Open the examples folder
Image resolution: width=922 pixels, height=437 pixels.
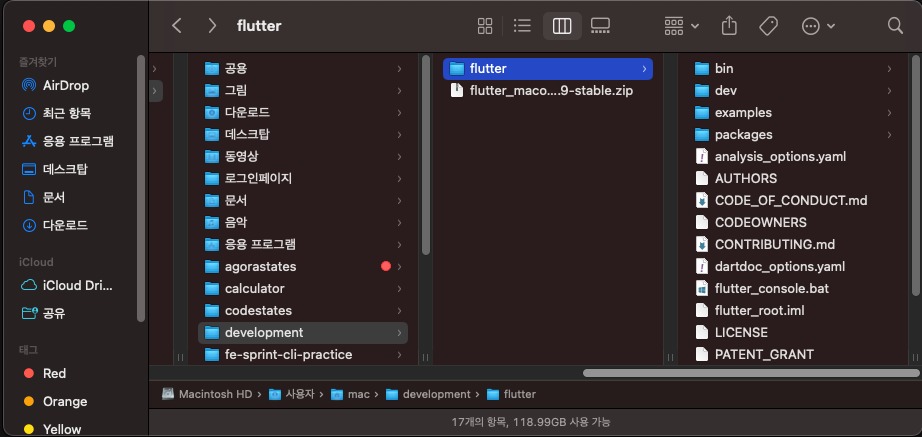coord(793,112)
